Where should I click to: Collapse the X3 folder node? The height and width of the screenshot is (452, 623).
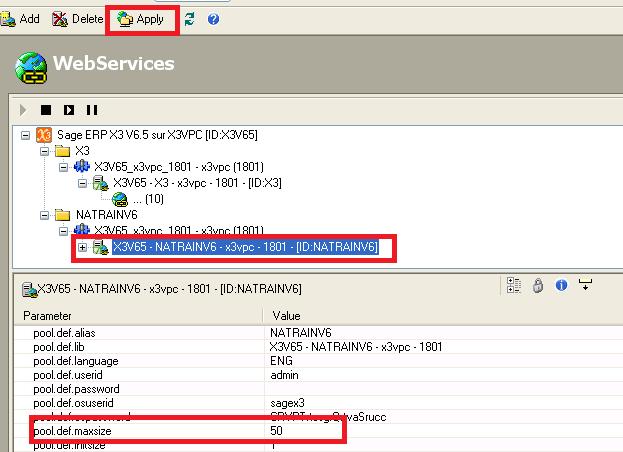click(44, 151)
